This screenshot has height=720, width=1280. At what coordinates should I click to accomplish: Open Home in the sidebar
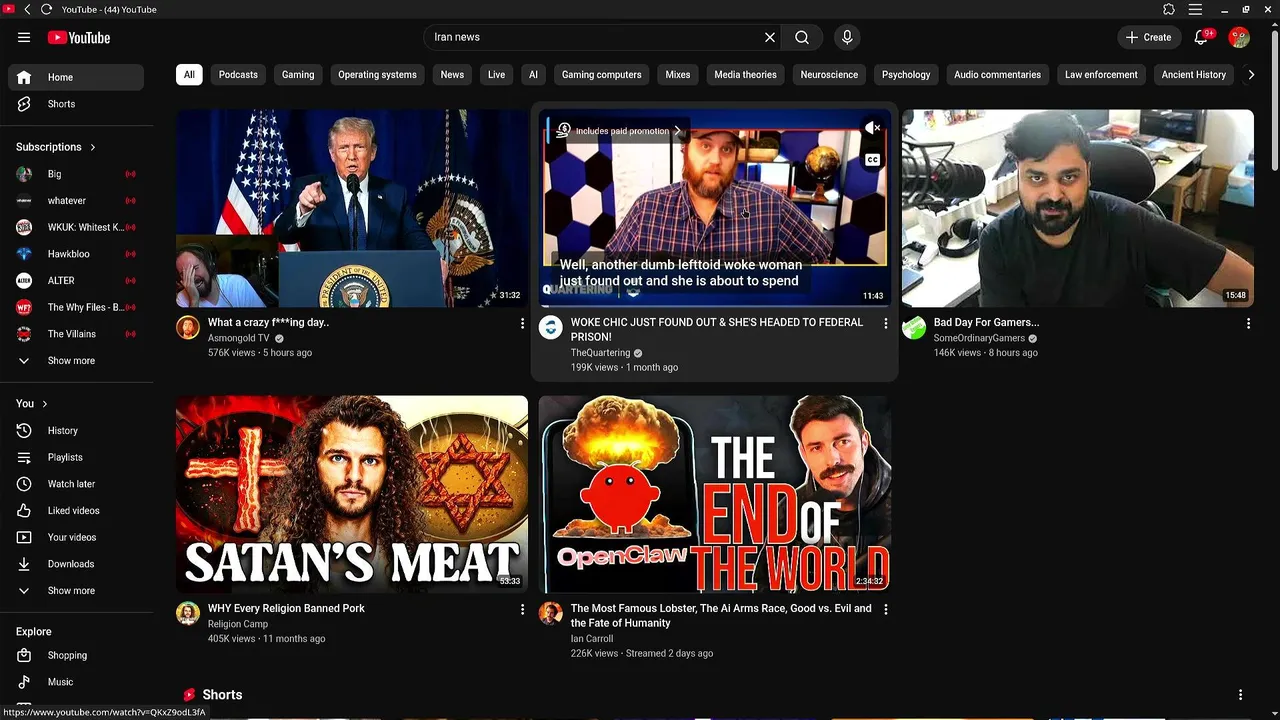point(76,77)
